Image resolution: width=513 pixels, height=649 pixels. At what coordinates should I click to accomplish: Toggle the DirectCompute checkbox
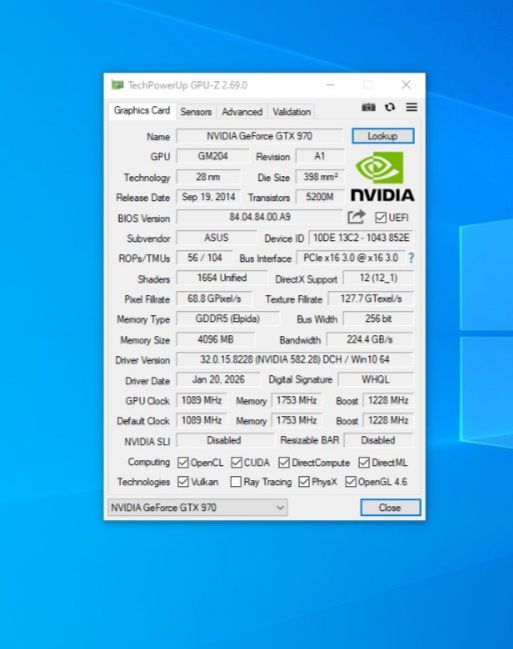284,463
